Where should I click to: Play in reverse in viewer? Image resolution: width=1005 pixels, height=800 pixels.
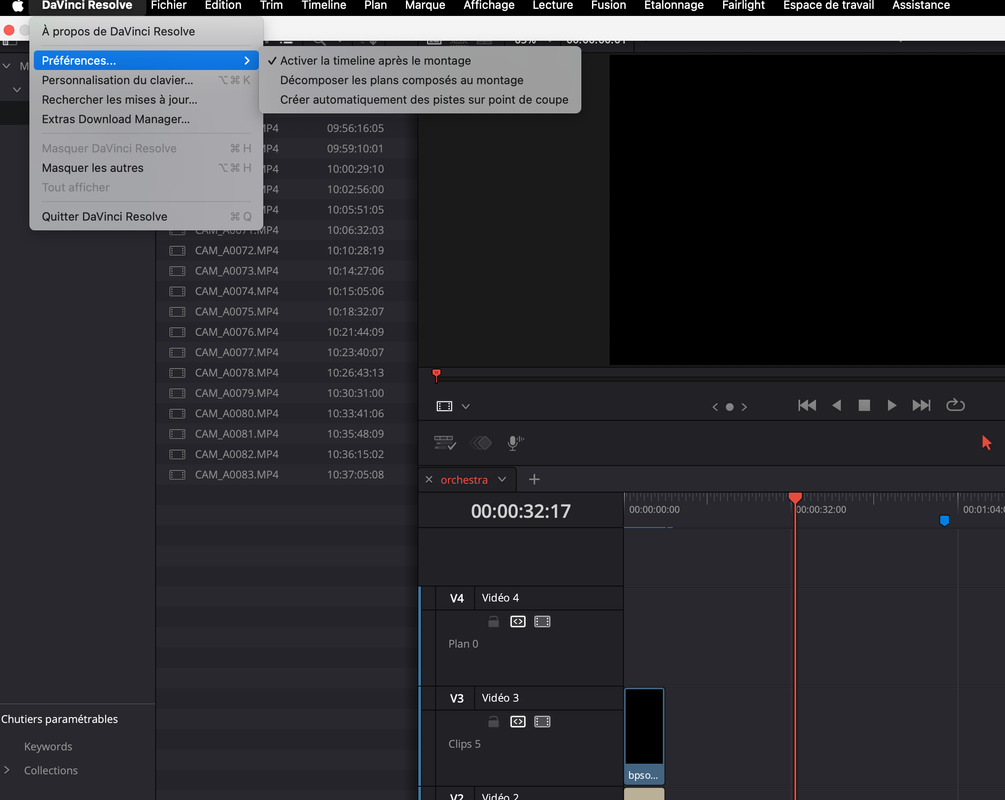pyautogui.click(x=836, y=405)
